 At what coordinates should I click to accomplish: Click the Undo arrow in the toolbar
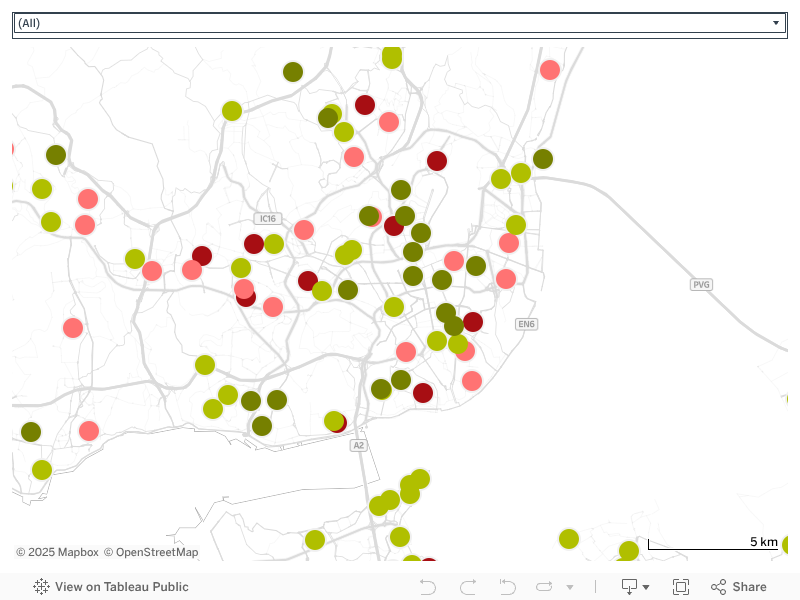pos(428,587)
